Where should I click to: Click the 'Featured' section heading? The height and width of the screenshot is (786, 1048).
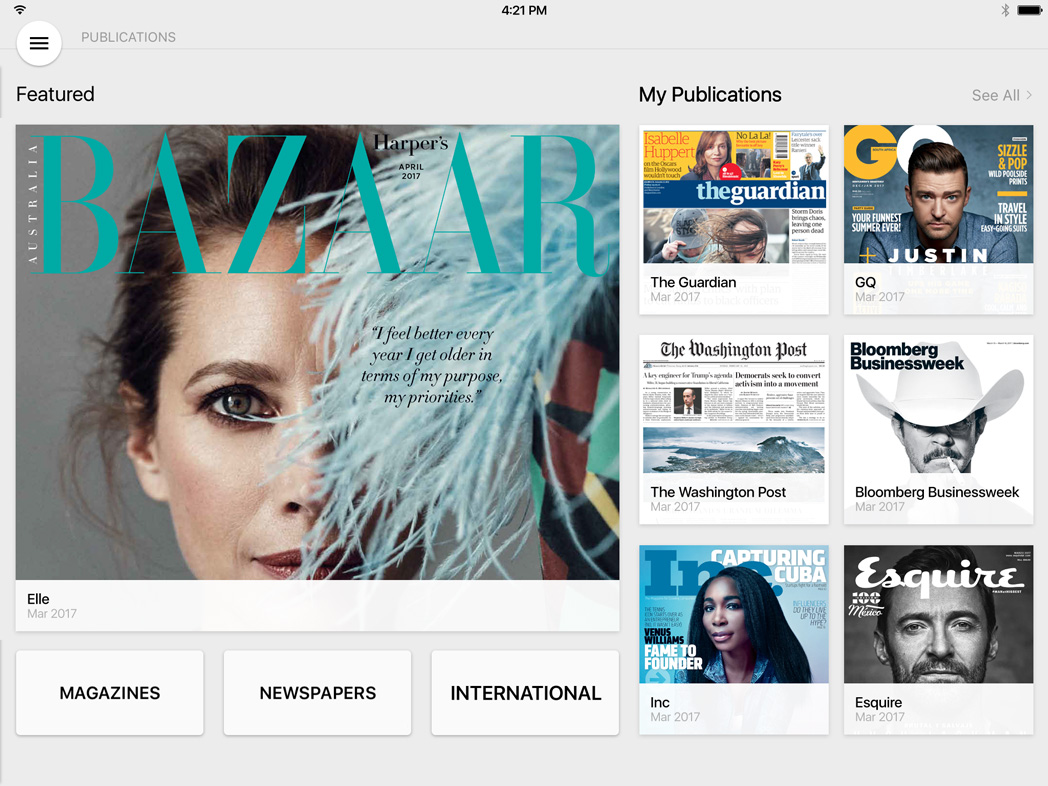(x=55, y=94)
